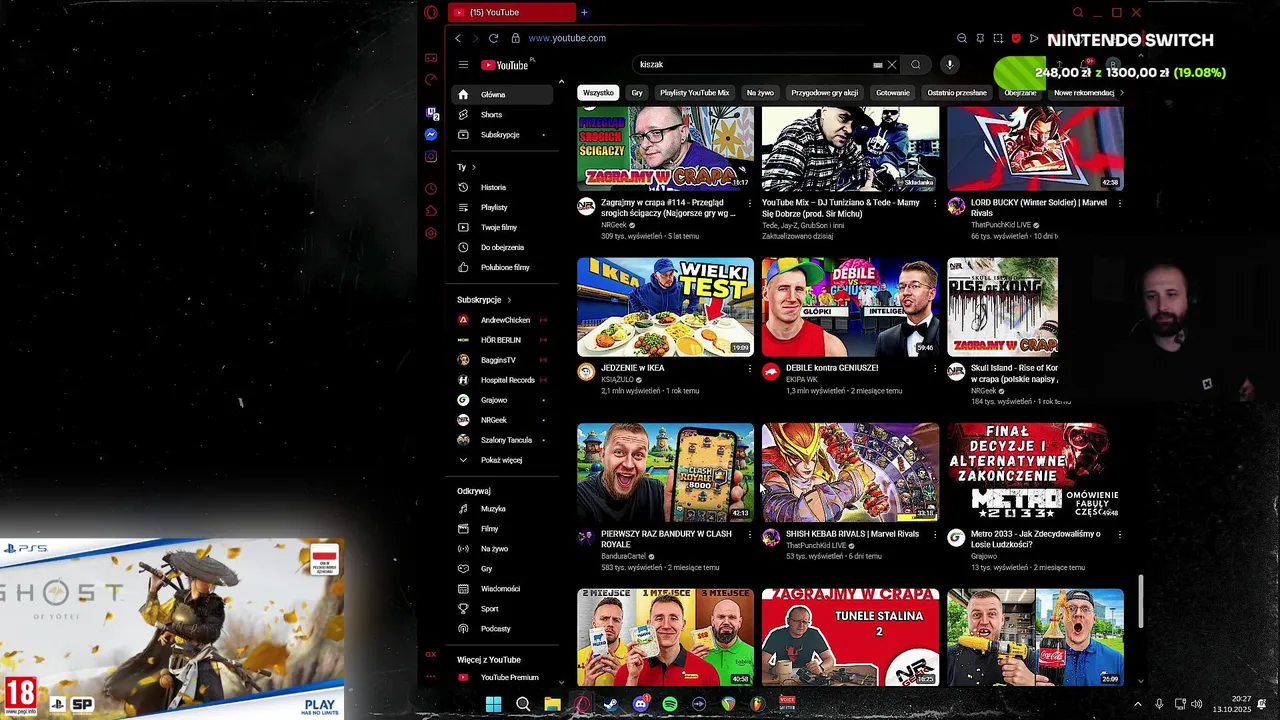Open Subskrypcje in sidebar
The image size is (1280, 720).
[x=501, y=135]
